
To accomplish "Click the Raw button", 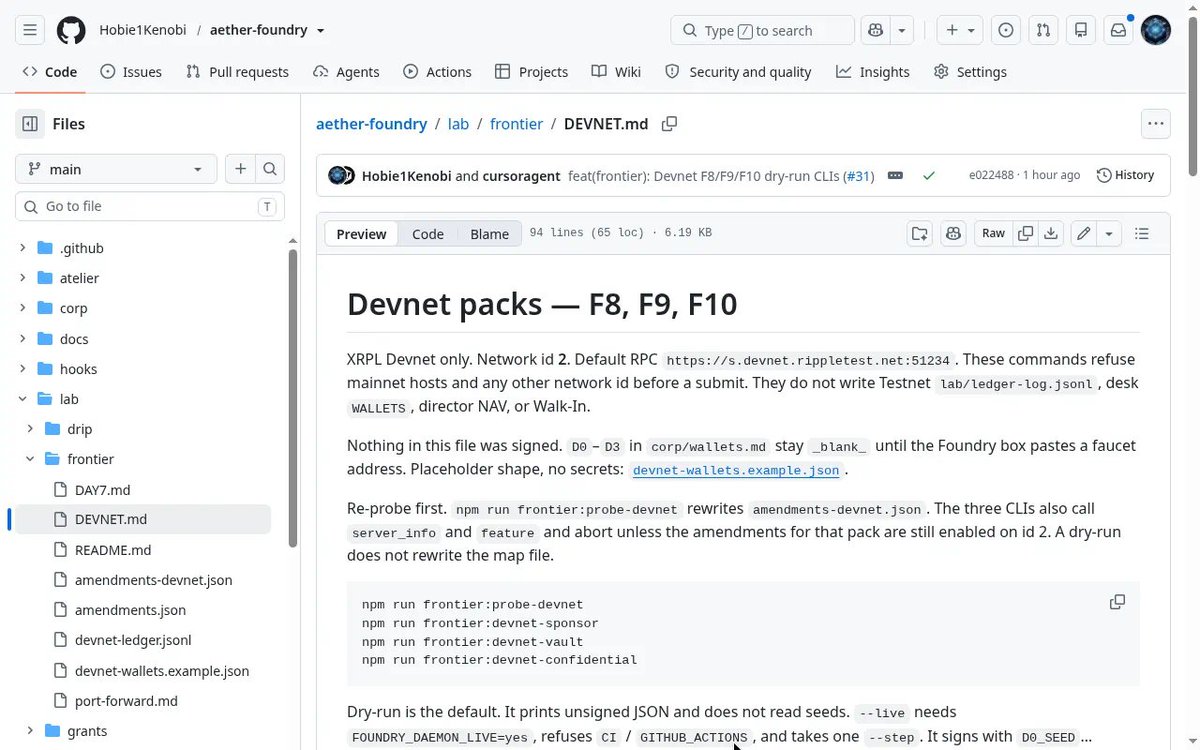I will click(993, 233).
